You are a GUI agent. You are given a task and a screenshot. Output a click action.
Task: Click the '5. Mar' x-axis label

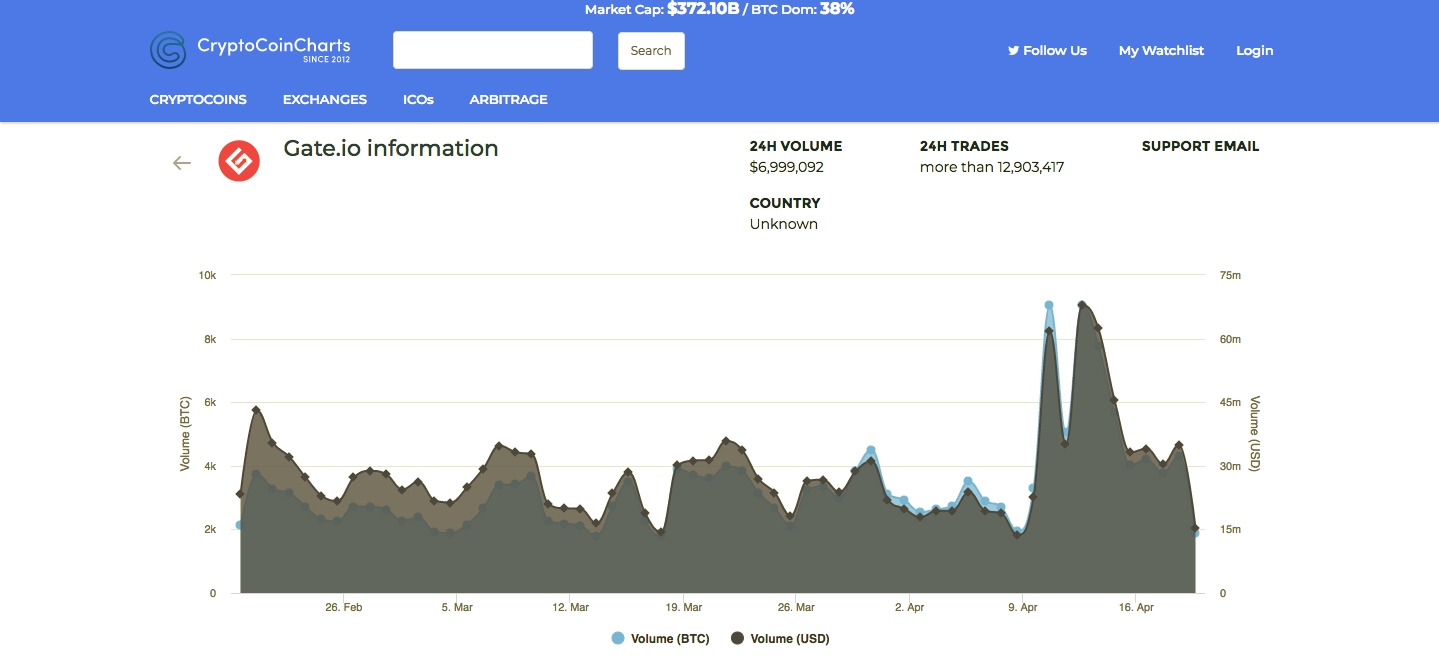[457, 607]
